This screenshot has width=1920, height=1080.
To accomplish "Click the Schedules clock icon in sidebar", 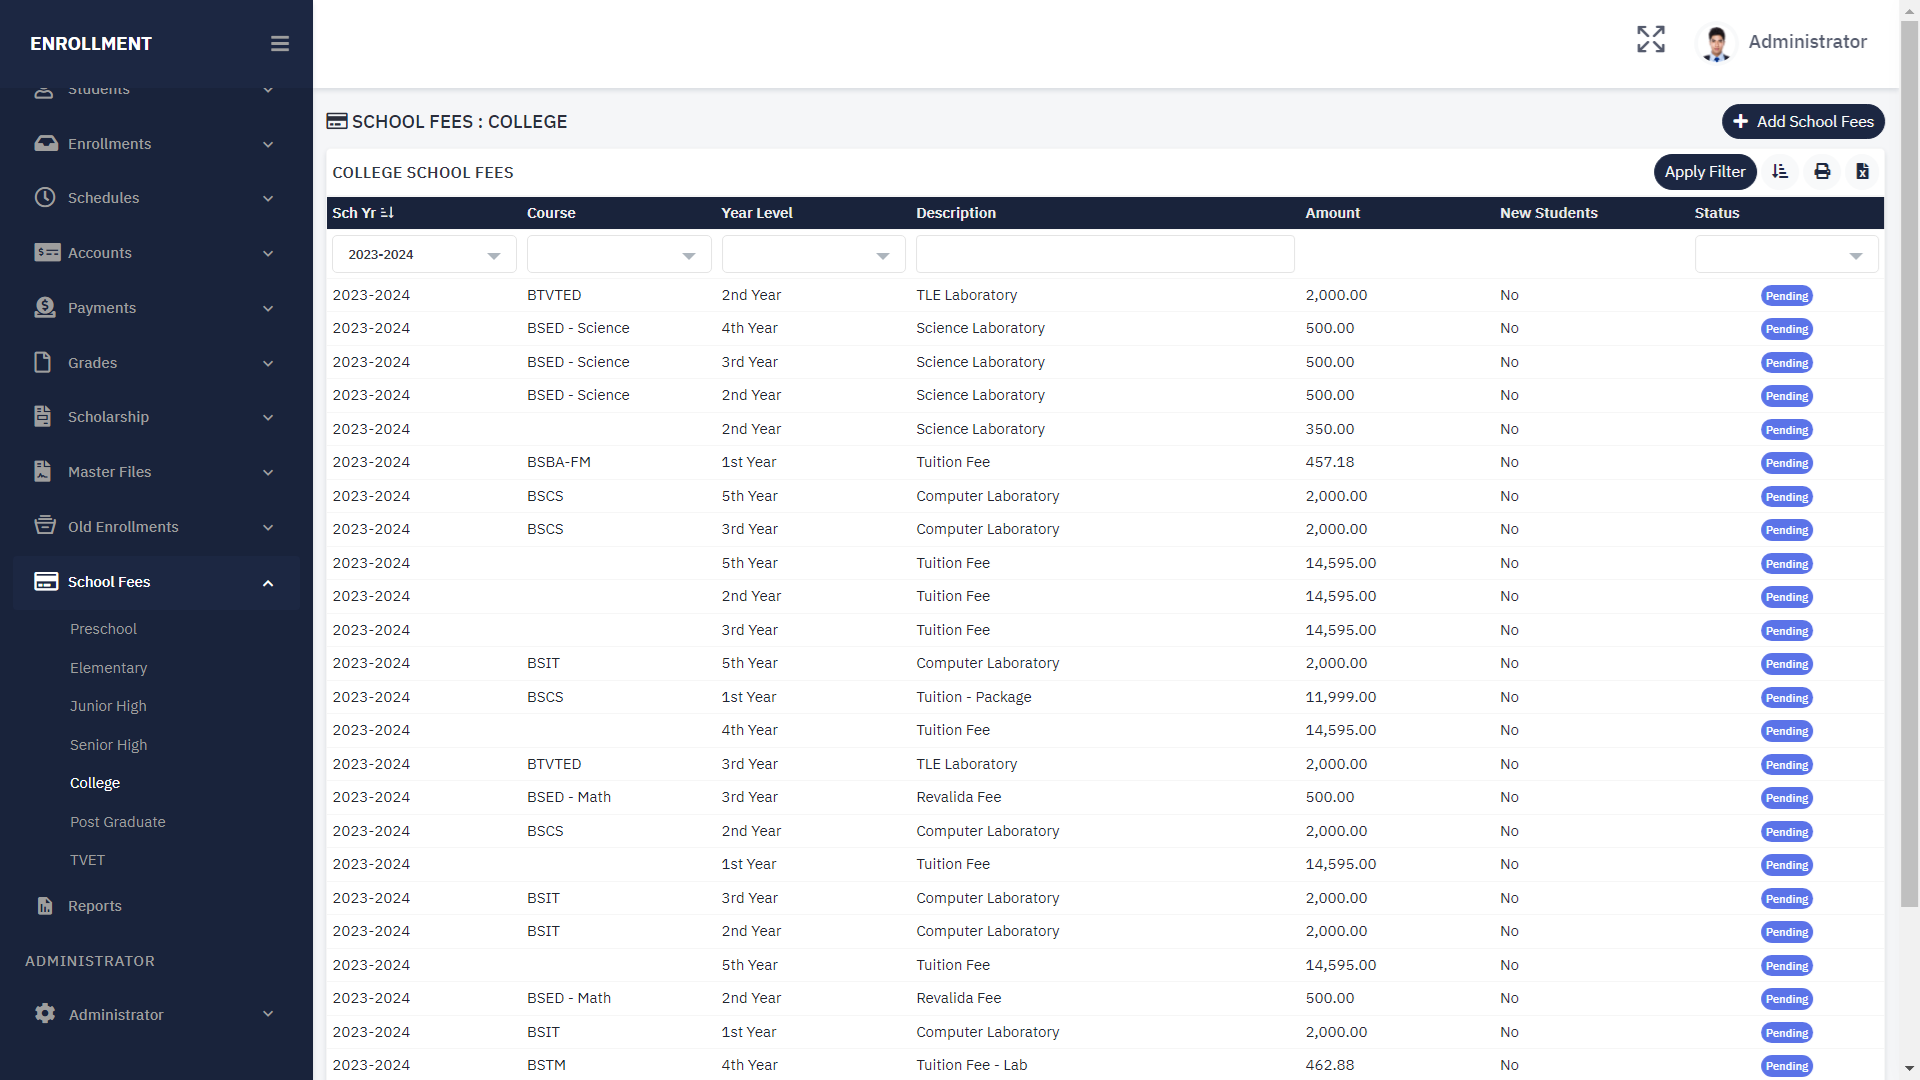I will pyautogui.click(x=45, y=198).
